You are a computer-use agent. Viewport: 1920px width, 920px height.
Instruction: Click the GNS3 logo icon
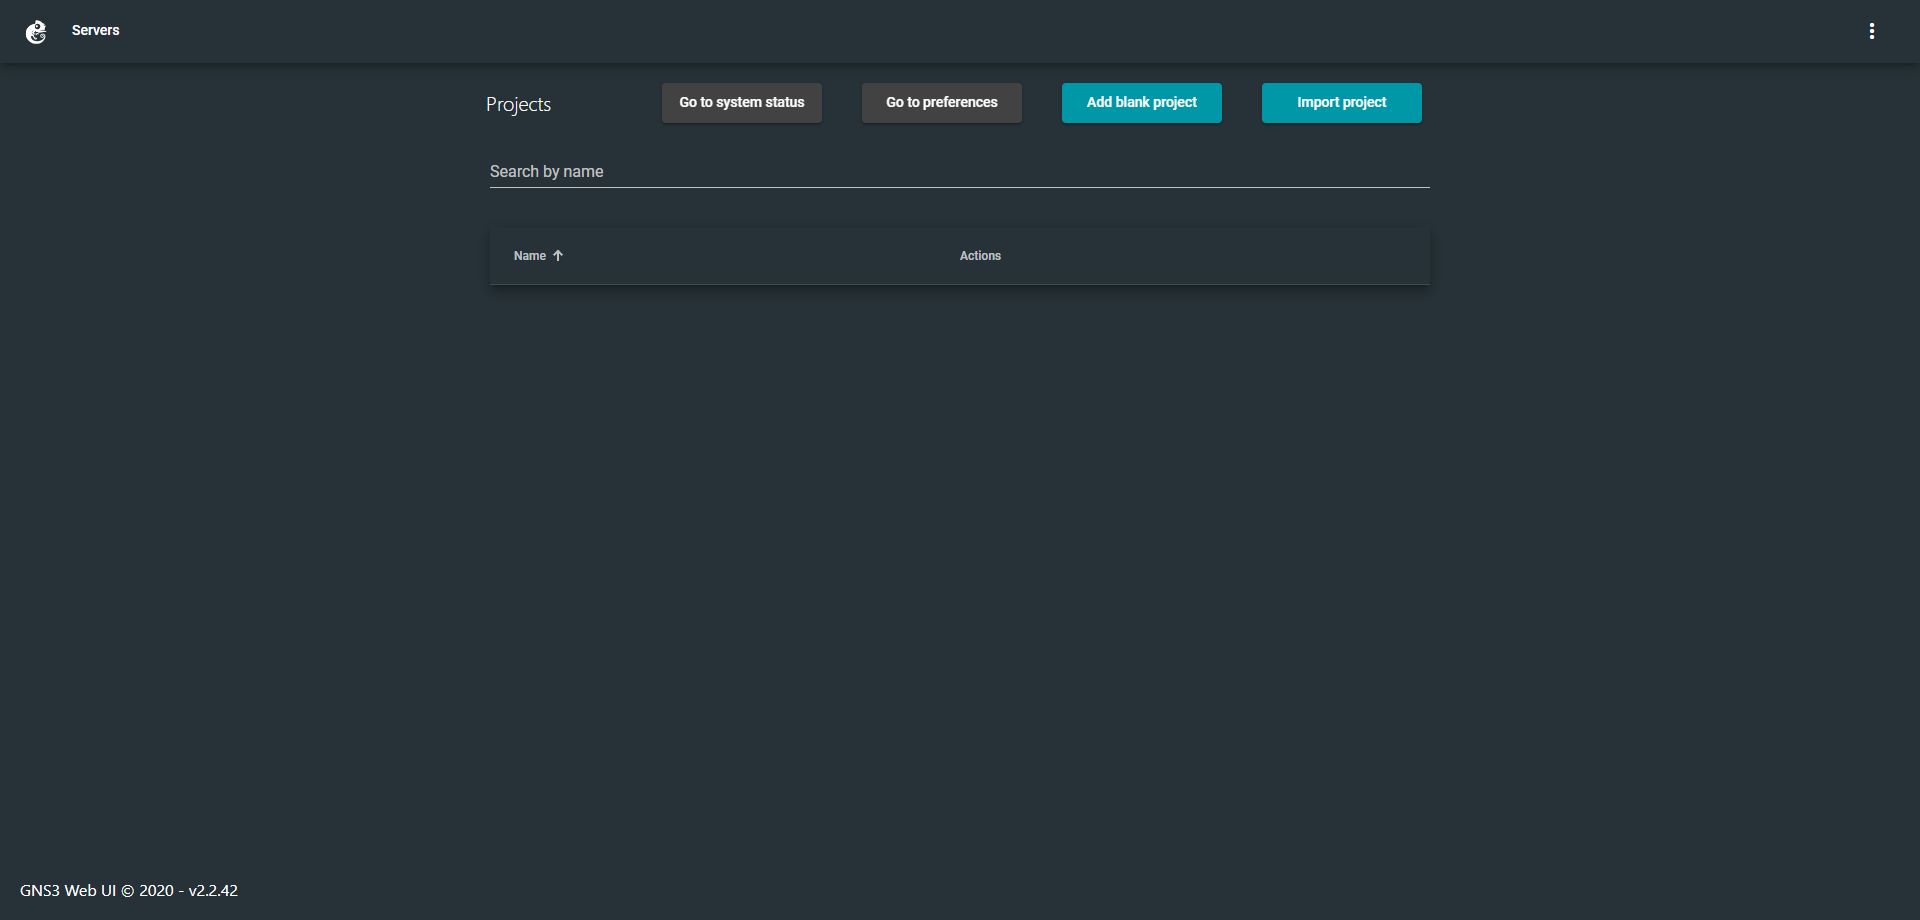36,32
